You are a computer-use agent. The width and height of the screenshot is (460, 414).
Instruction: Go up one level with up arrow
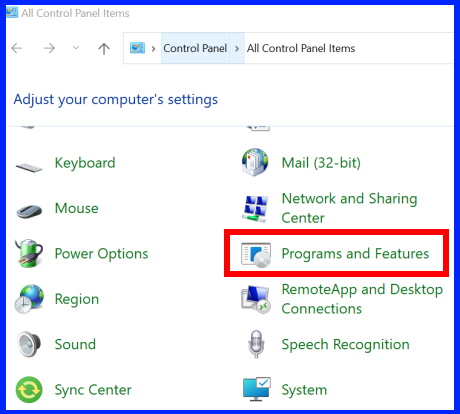point(104,49)
